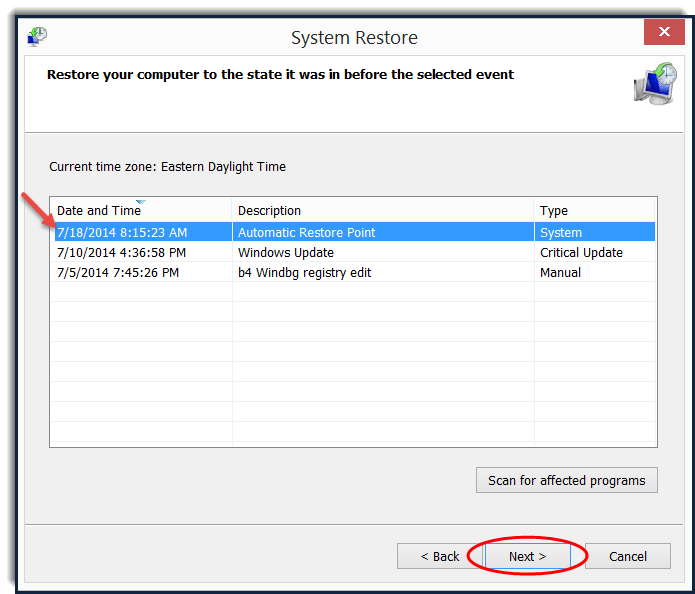
Task: Click Windows Update description cell
Action: pos(383,252)
